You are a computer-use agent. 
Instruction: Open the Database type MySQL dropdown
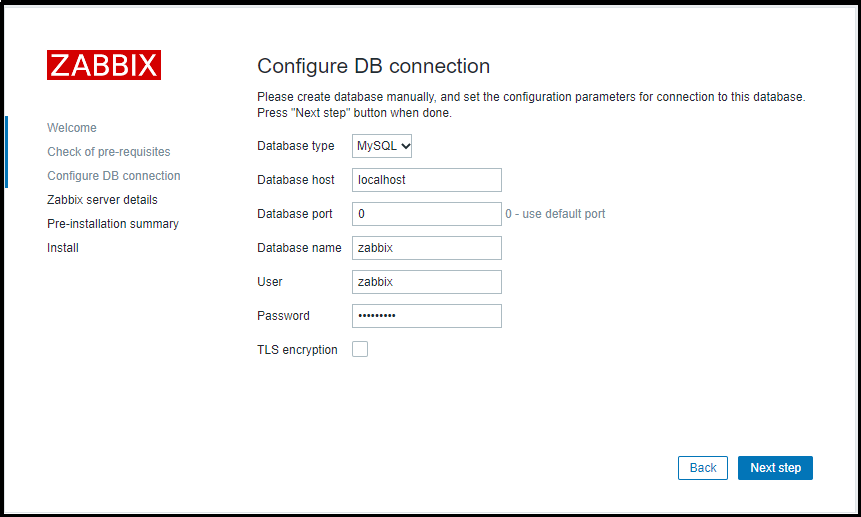click(382, 146)
